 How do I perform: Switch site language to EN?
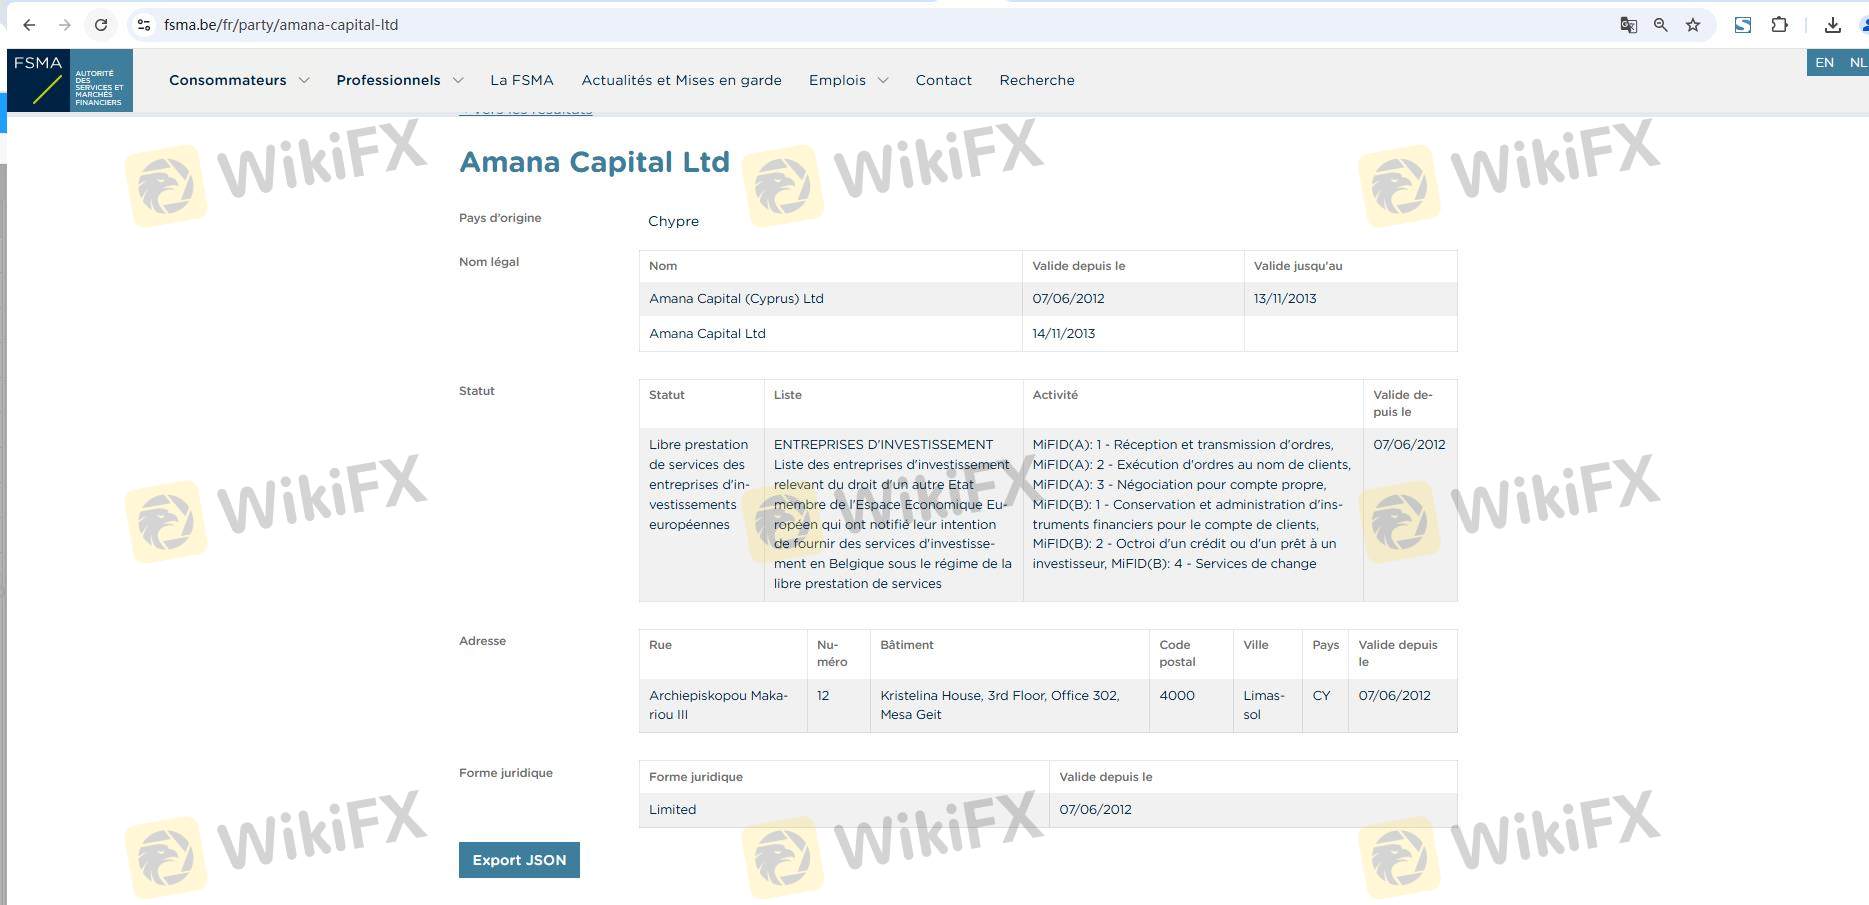tap(1824, 62)
